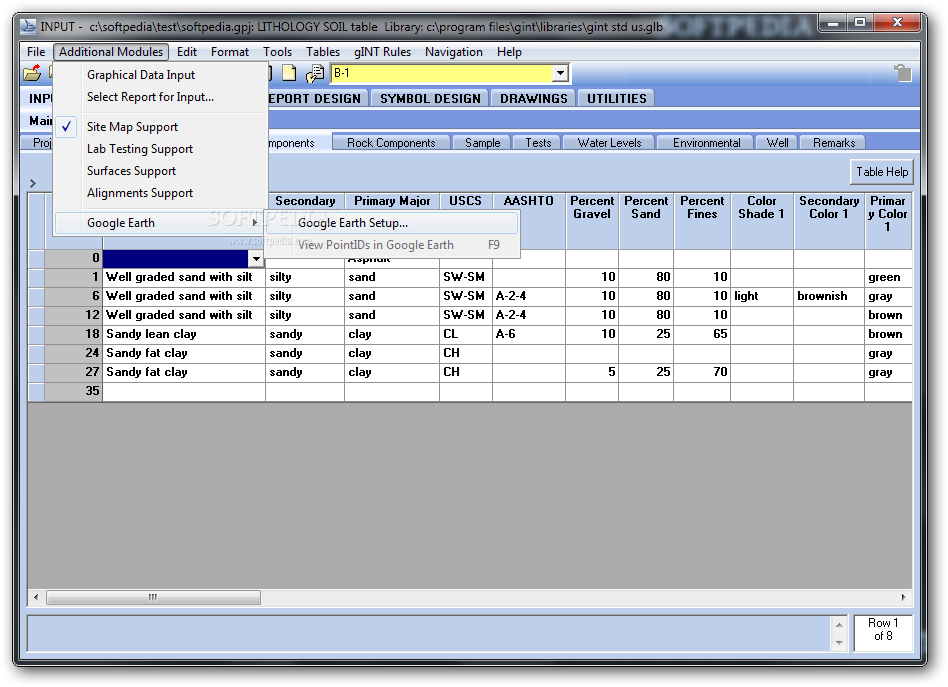Click the Percent Gravel column header
948x687 pixels.
[x=592, y=221]
